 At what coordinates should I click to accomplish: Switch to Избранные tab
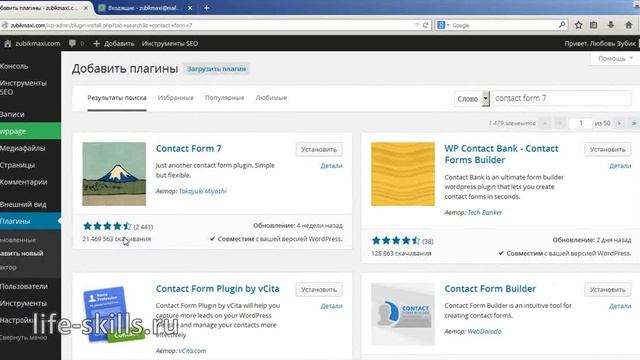[176, 98]
